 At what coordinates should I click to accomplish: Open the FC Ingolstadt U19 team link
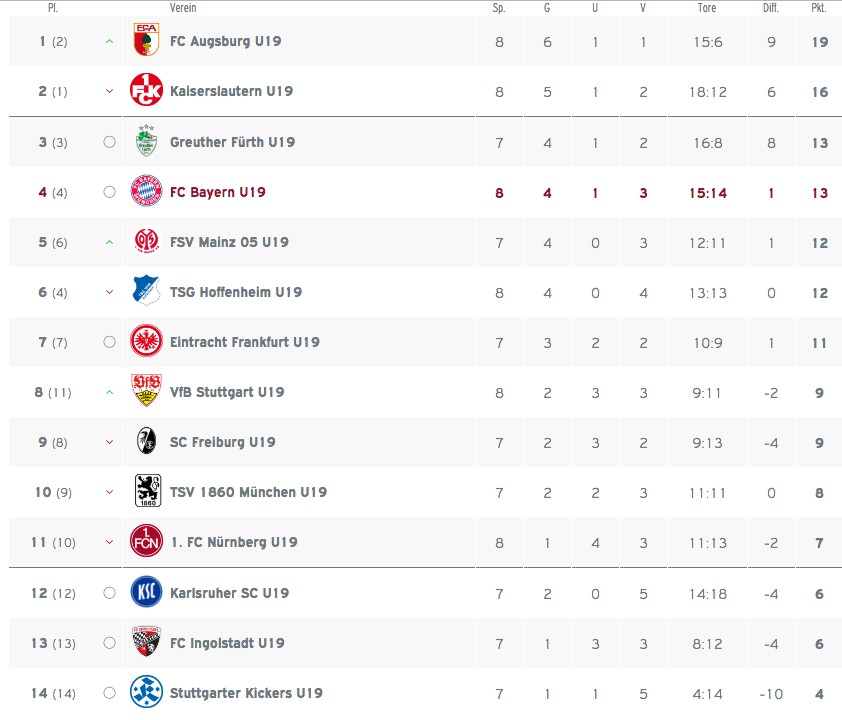(227, 643)
